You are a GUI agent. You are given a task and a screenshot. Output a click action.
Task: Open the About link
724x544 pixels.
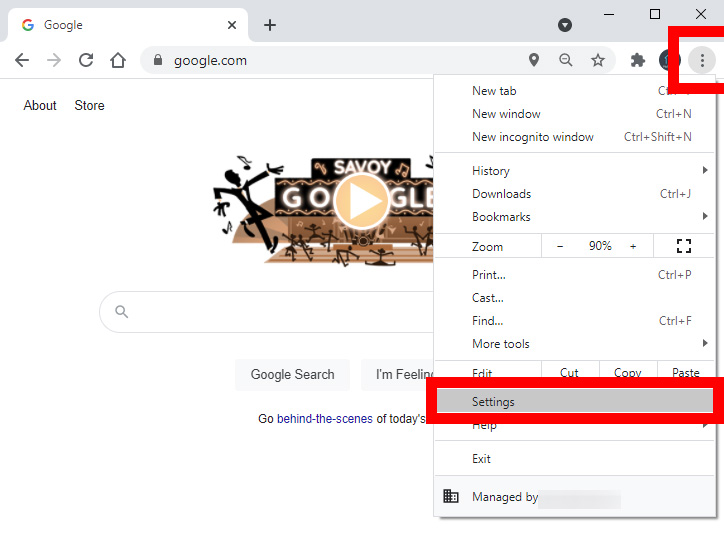(x=40, y=105)
